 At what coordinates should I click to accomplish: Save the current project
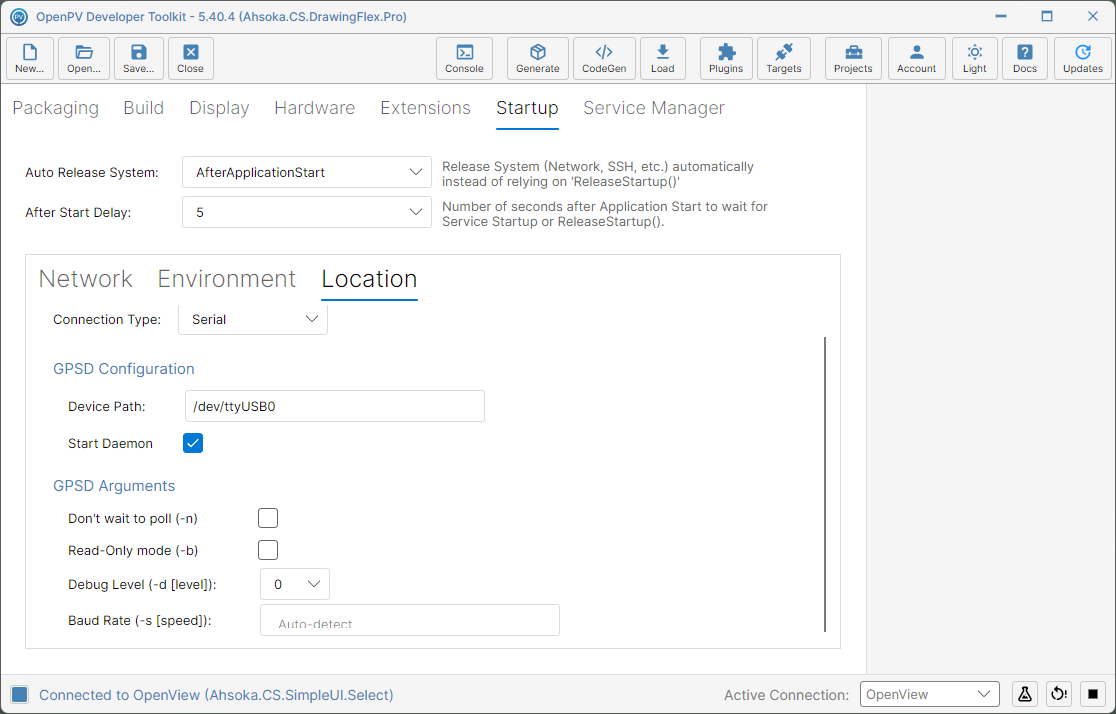pyautogui.click(x=139, y=58)
